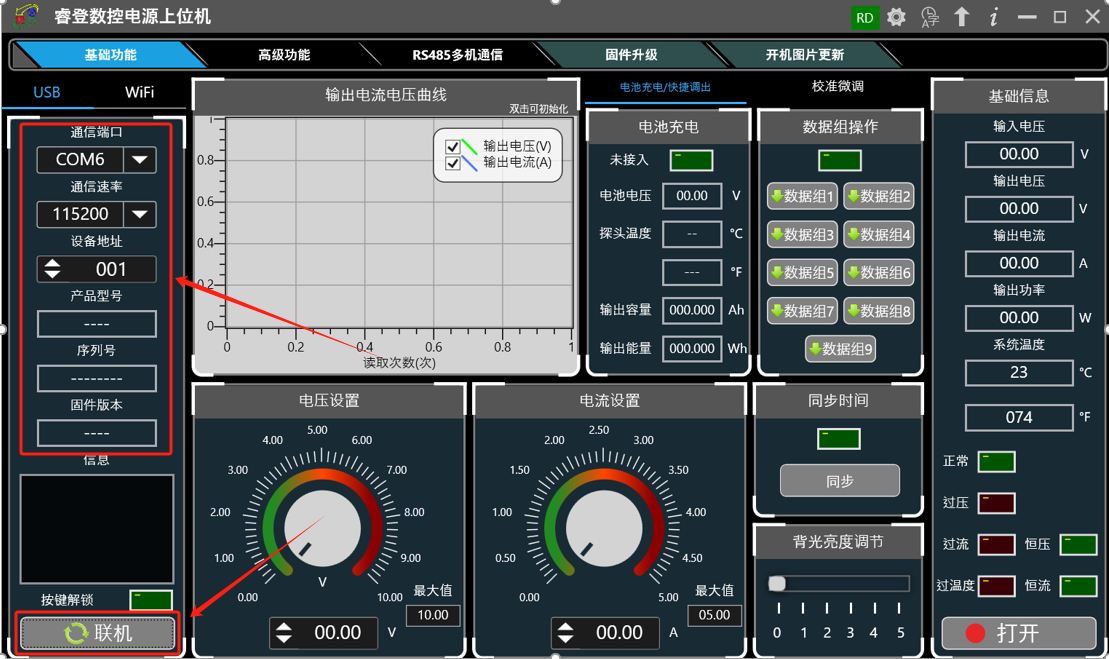Open the RS485多机通信 tab
Screen dimensions: 1109x659
click(x=458, y=55)
